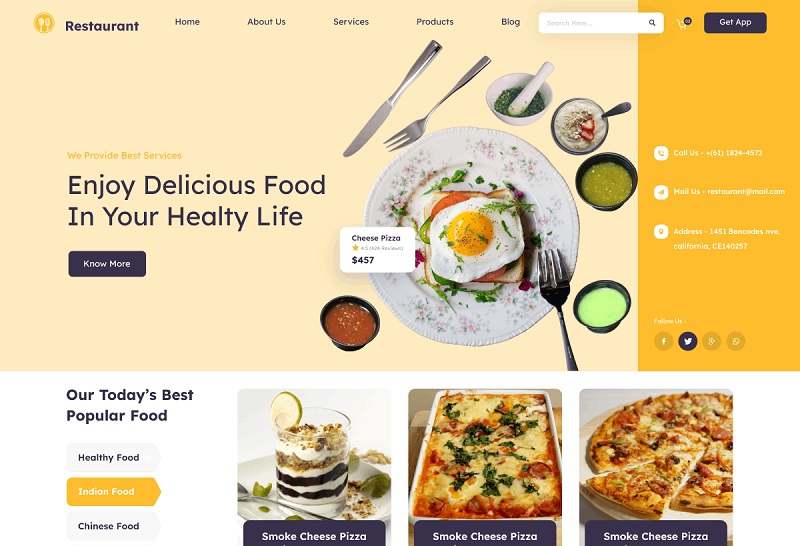Open the Facebook social icon
The height and width of the screenshot is (546, 800).
tap(664, 341)
